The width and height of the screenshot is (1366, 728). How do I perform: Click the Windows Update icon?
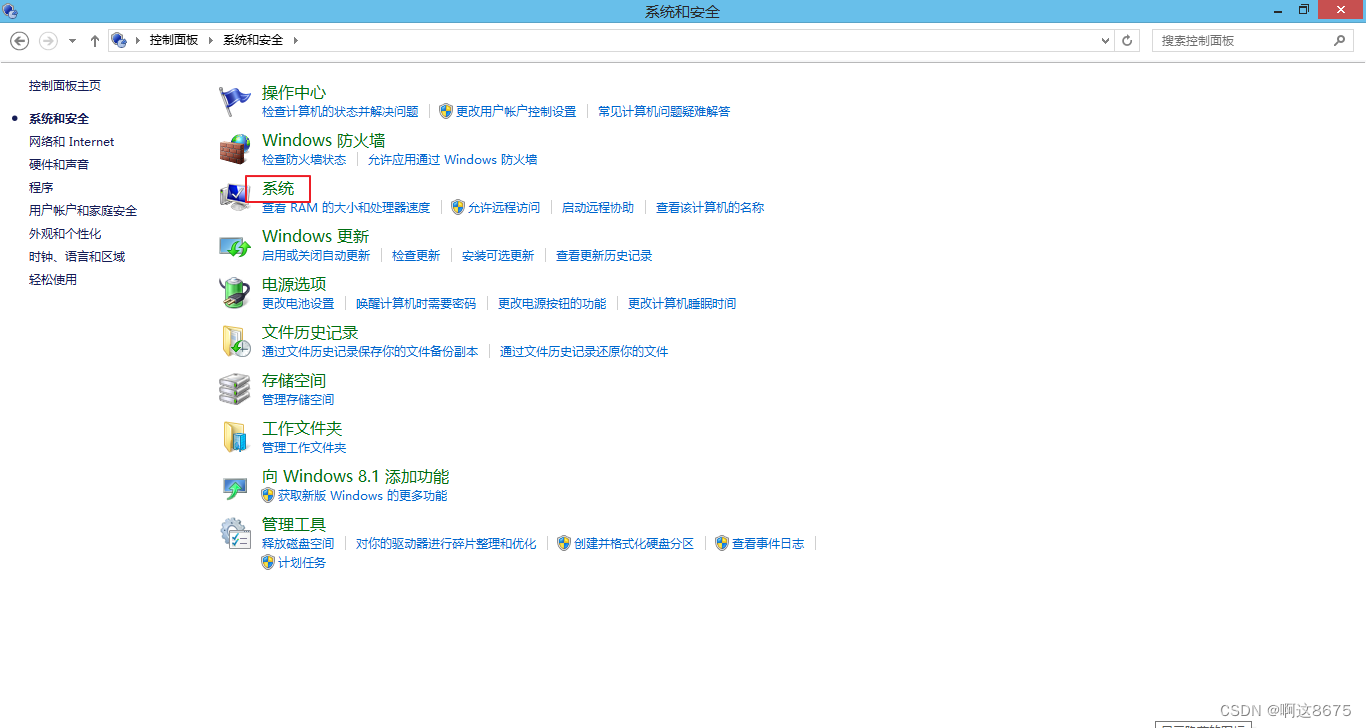pos(235,245)
